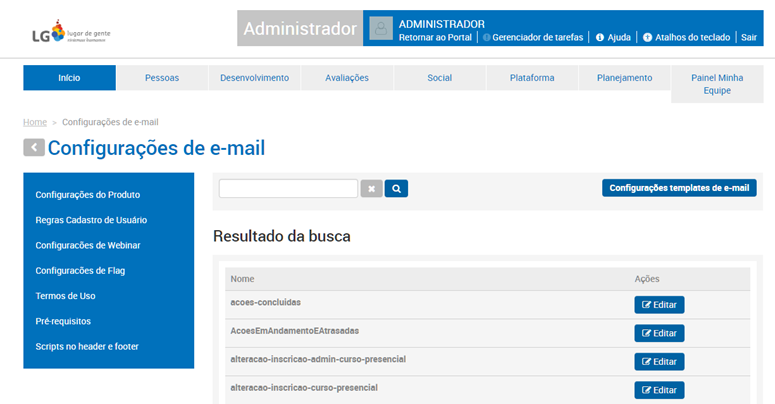Click the Configurações de e-mail page title
Image resolution: width=775 pixels, height=404 pixels.
point(156,148)
